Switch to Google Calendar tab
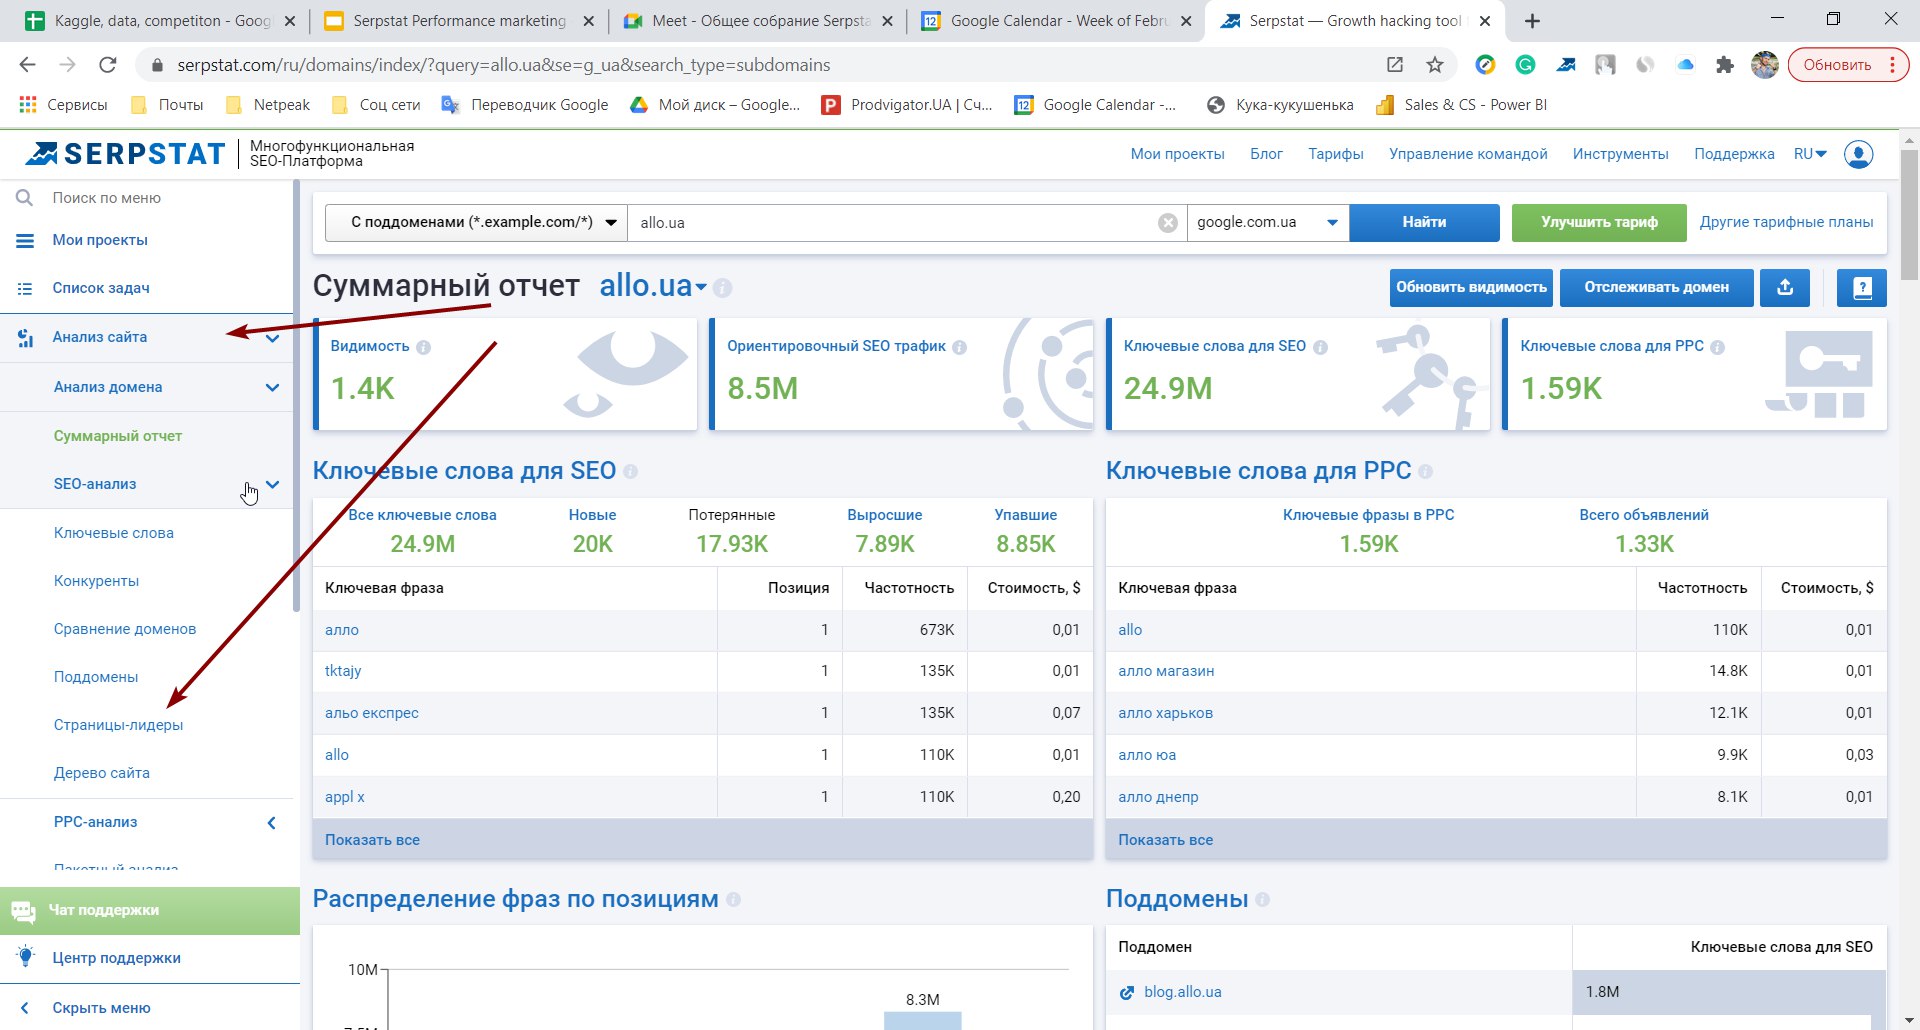Screen dimensions: 1920x1030 tap(1056, 21)
